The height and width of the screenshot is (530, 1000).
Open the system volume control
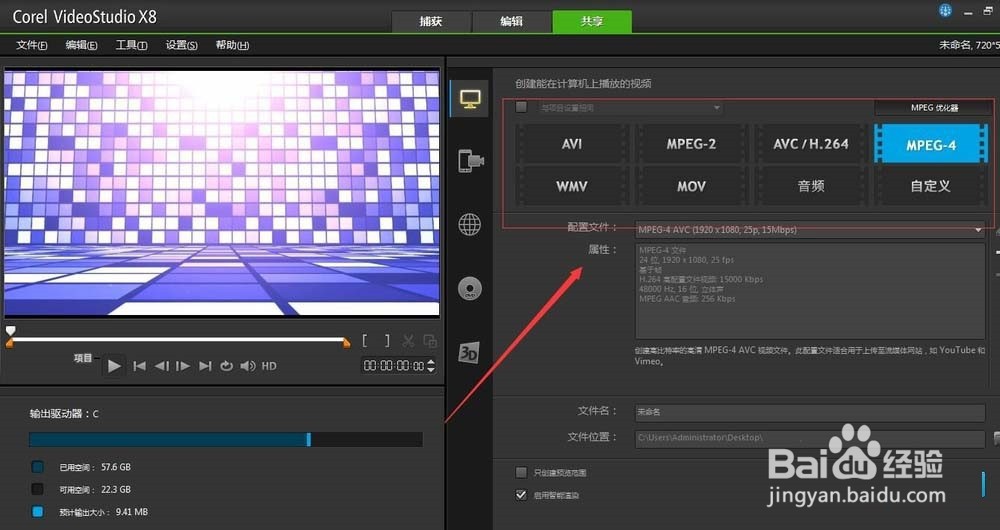(x=247, y=366)
